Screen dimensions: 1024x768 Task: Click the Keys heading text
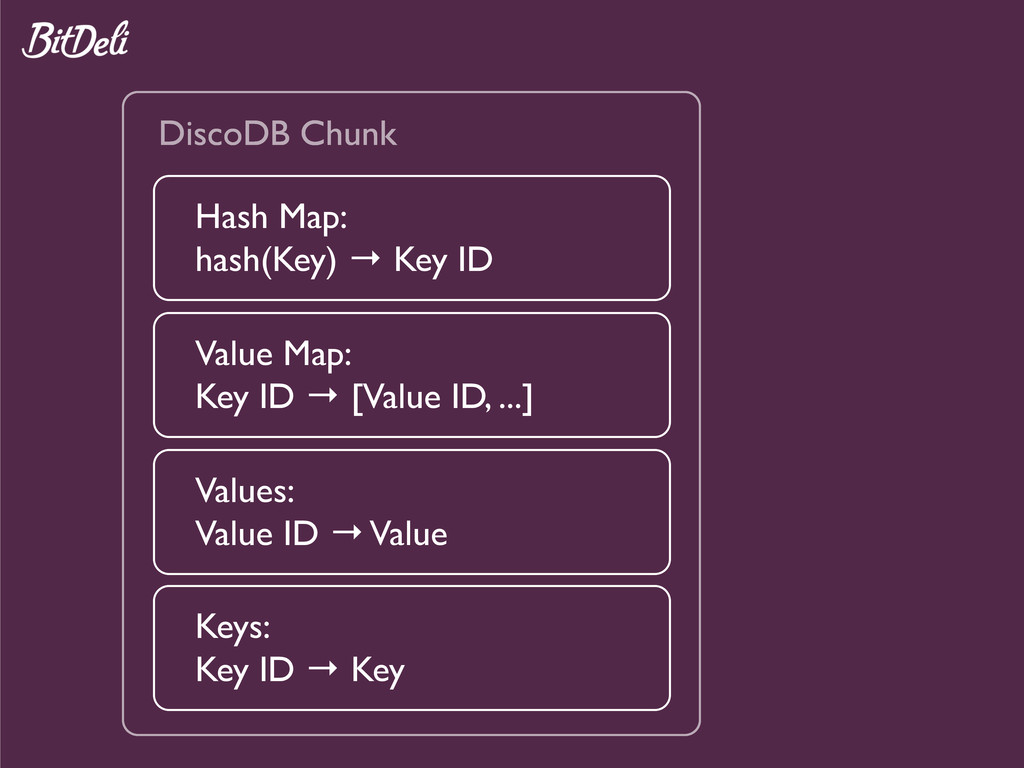click(x=232, y=628)
